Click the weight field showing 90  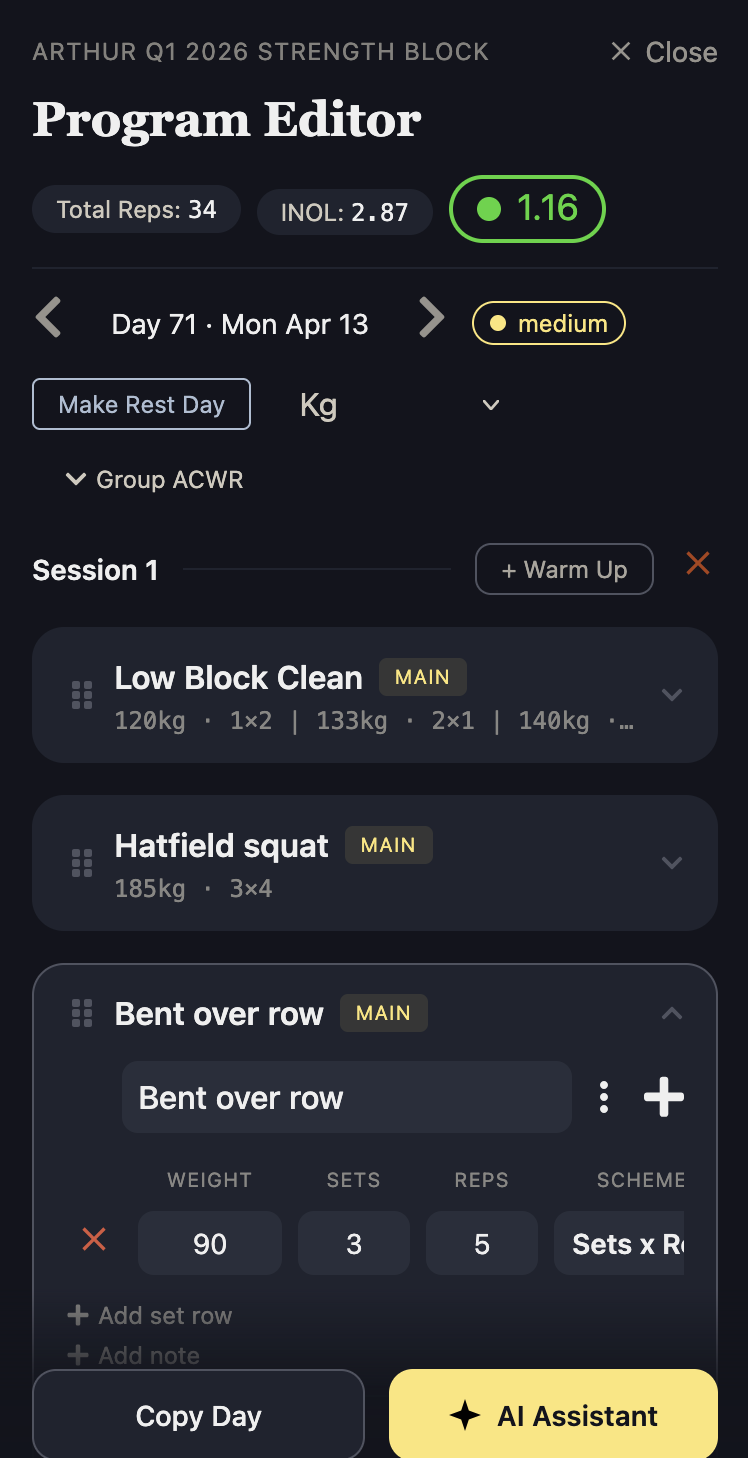[209, 1243]
